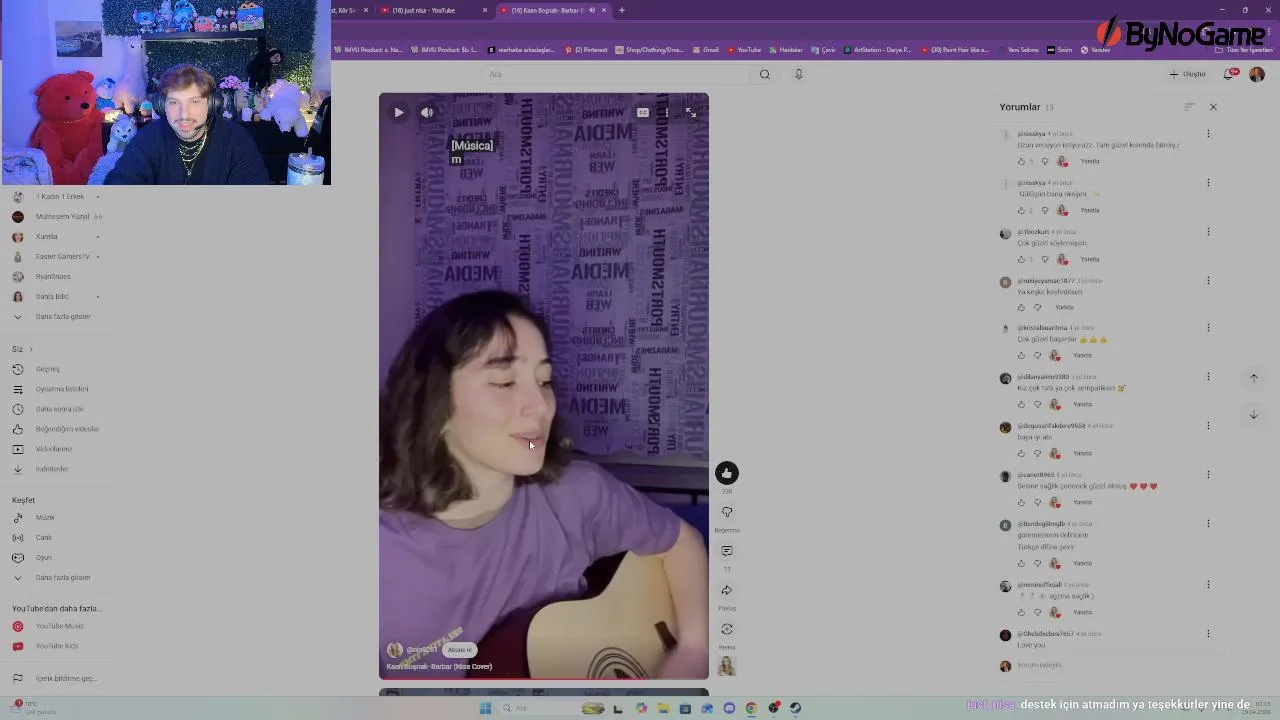Open 'Oynatma listeleri' in the sidebar
Viewport: 1280px width, 720px height.
(x=62, y=389)
